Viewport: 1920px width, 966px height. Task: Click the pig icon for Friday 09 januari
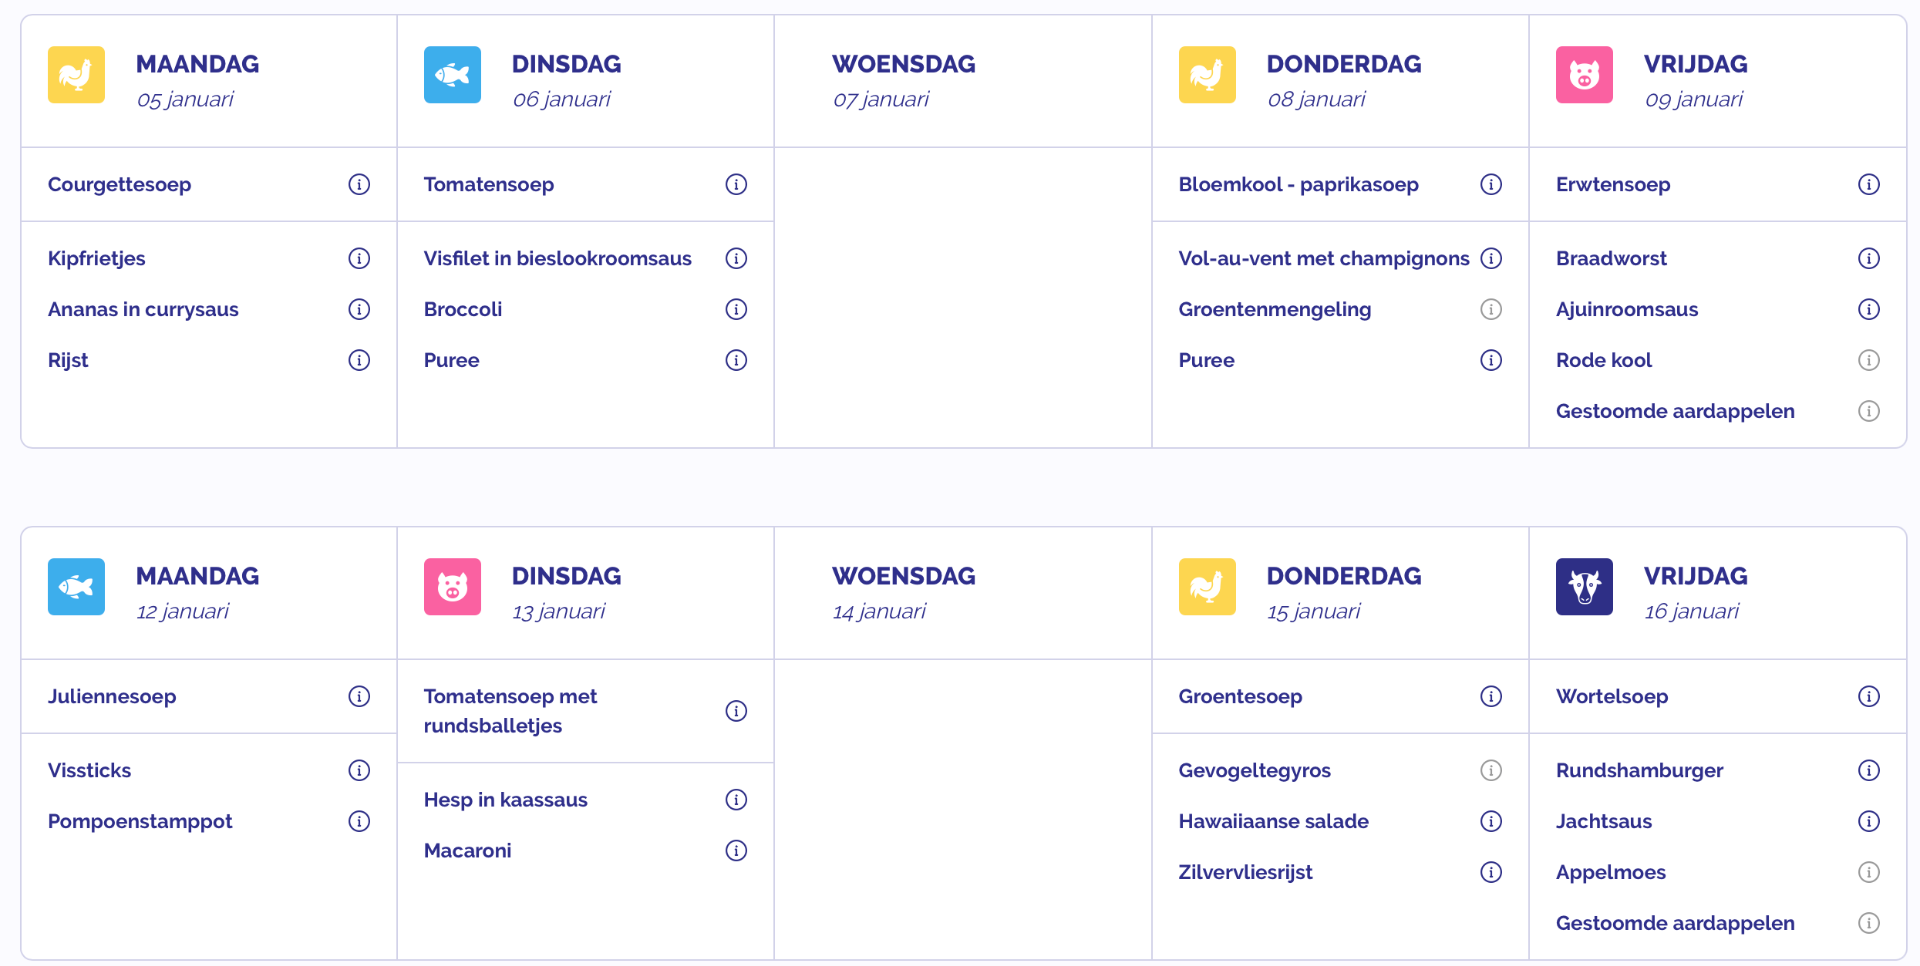click(x=1584, y=75)
